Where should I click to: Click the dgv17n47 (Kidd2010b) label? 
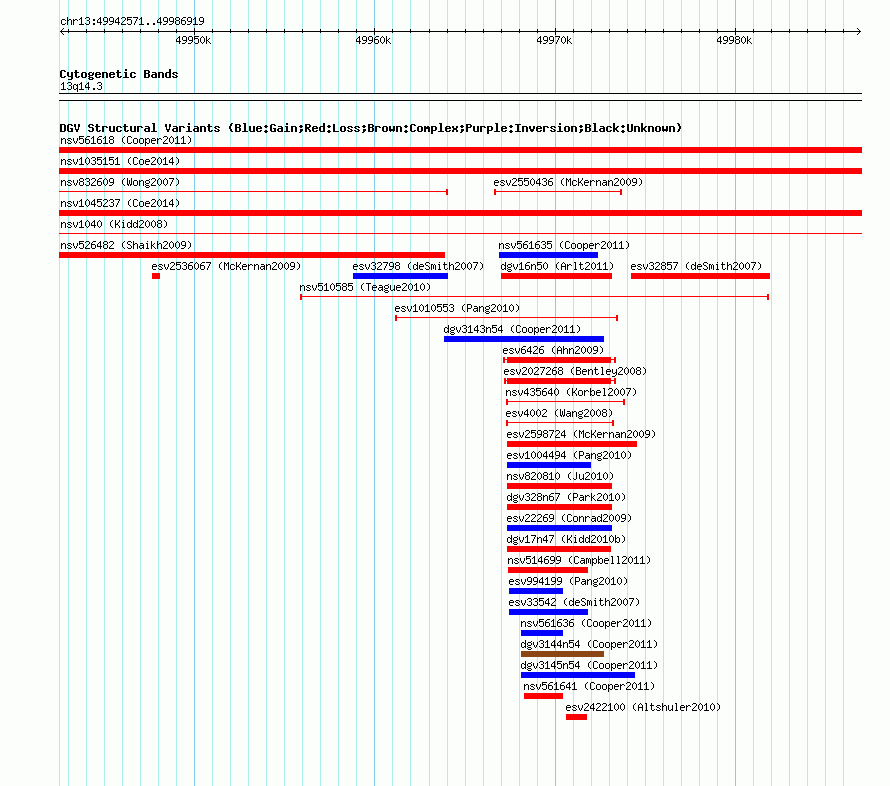[566, 539]
